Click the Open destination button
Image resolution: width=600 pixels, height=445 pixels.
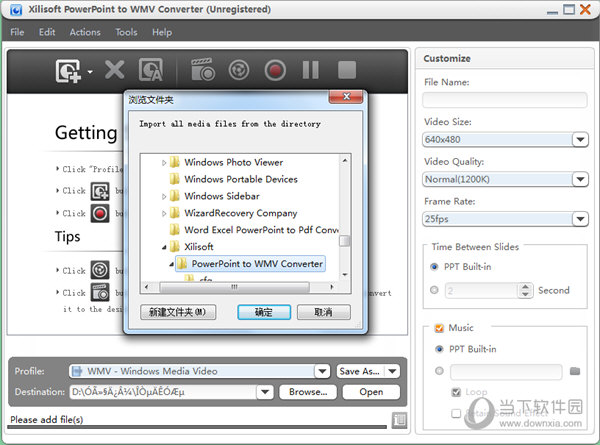371,392
